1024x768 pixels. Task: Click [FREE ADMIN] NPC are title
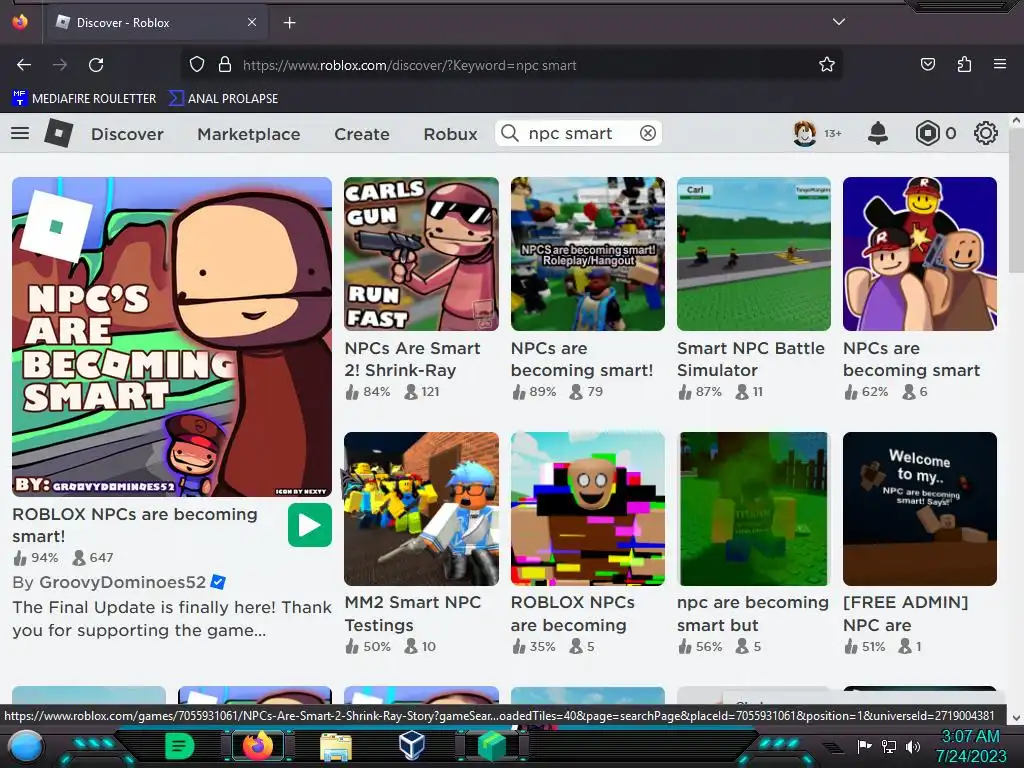(x=906, y=613)
